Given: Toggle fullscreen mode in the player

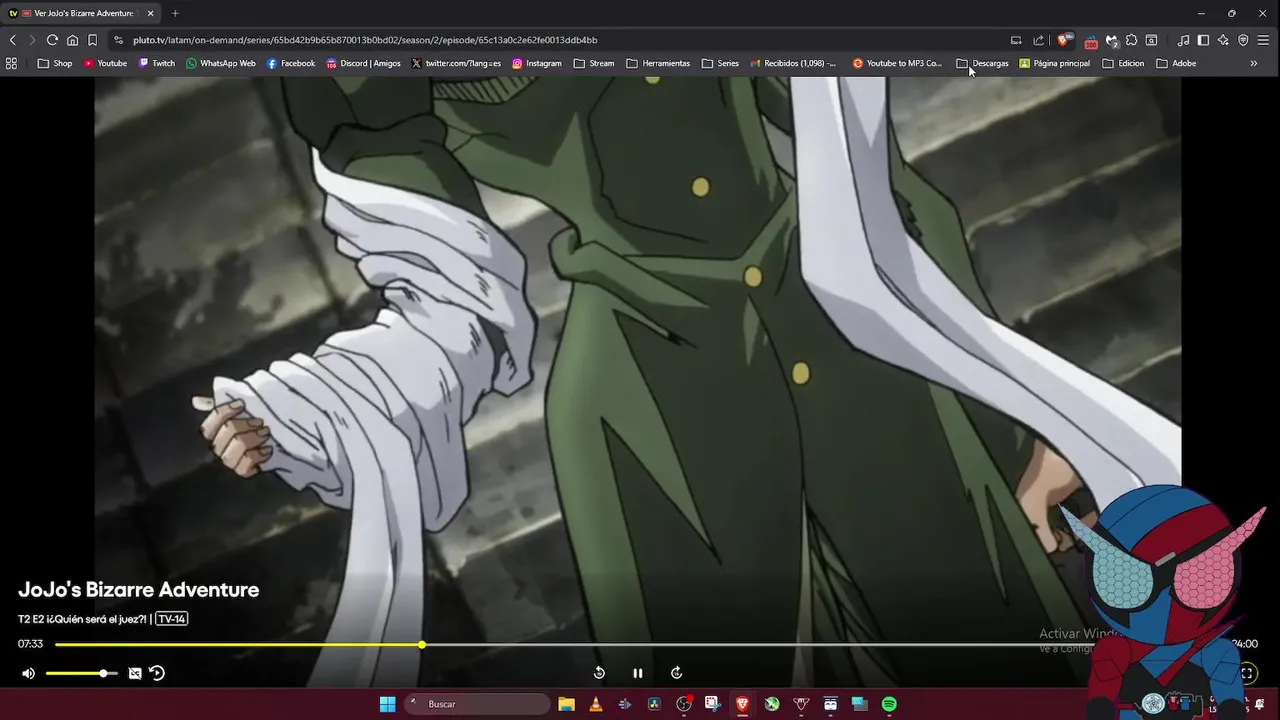Looking at the screenshot, I should pyautogui.click(x=1247, y=673).
